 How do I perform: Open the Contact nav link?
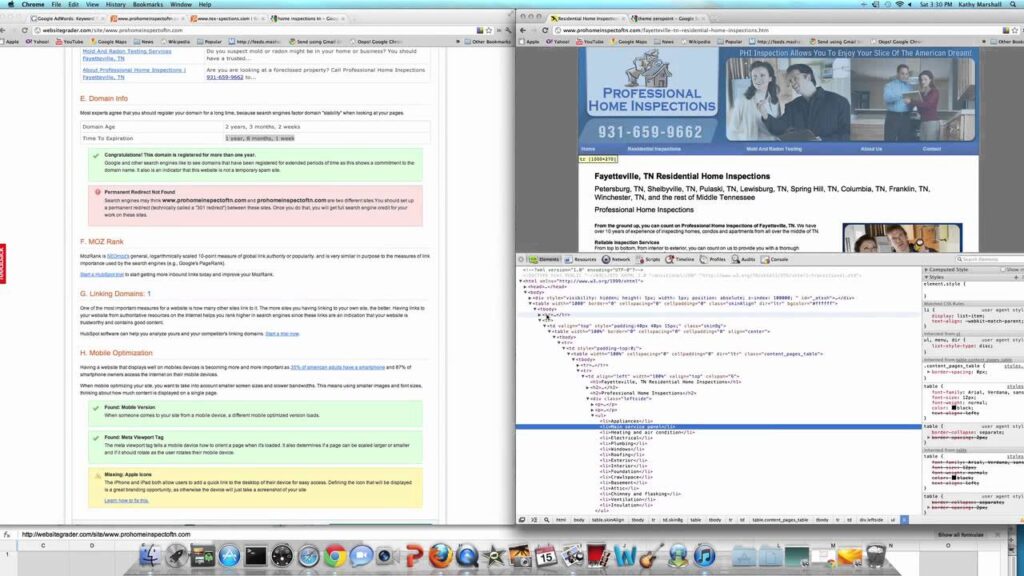coord(932,149)
